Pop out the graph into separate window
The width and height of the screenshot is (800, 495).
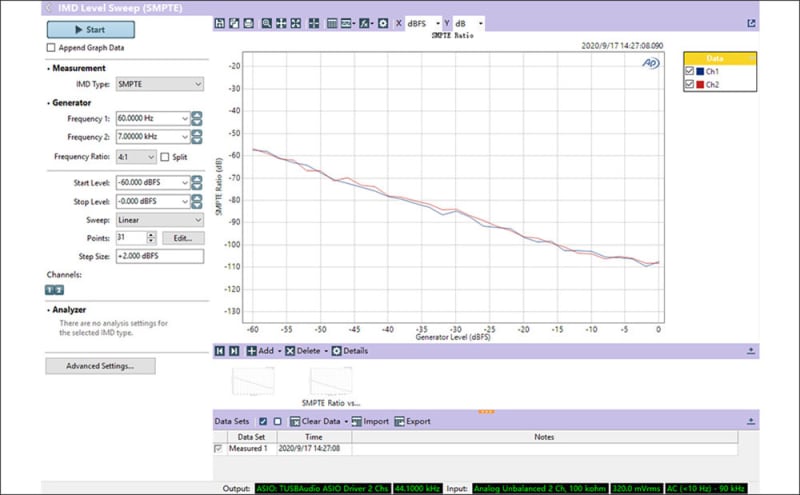751,23
